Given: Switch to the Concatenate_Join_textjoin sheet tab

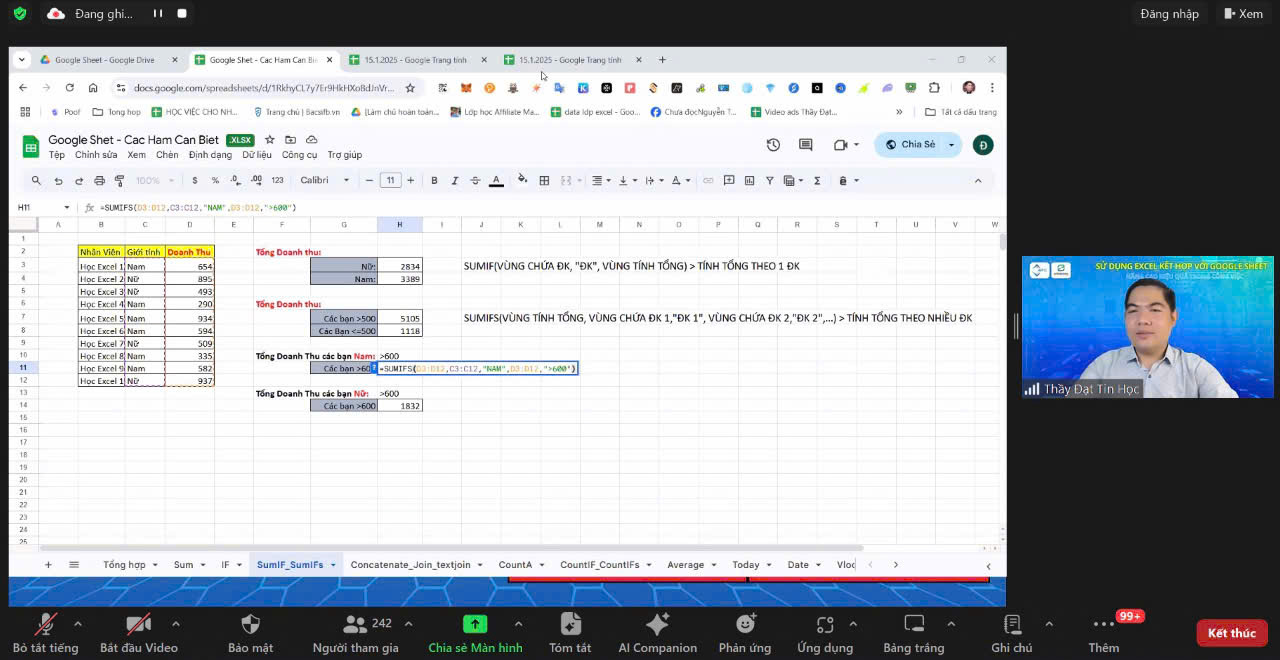Looking at the screenshot, I should tap(416, 565).
